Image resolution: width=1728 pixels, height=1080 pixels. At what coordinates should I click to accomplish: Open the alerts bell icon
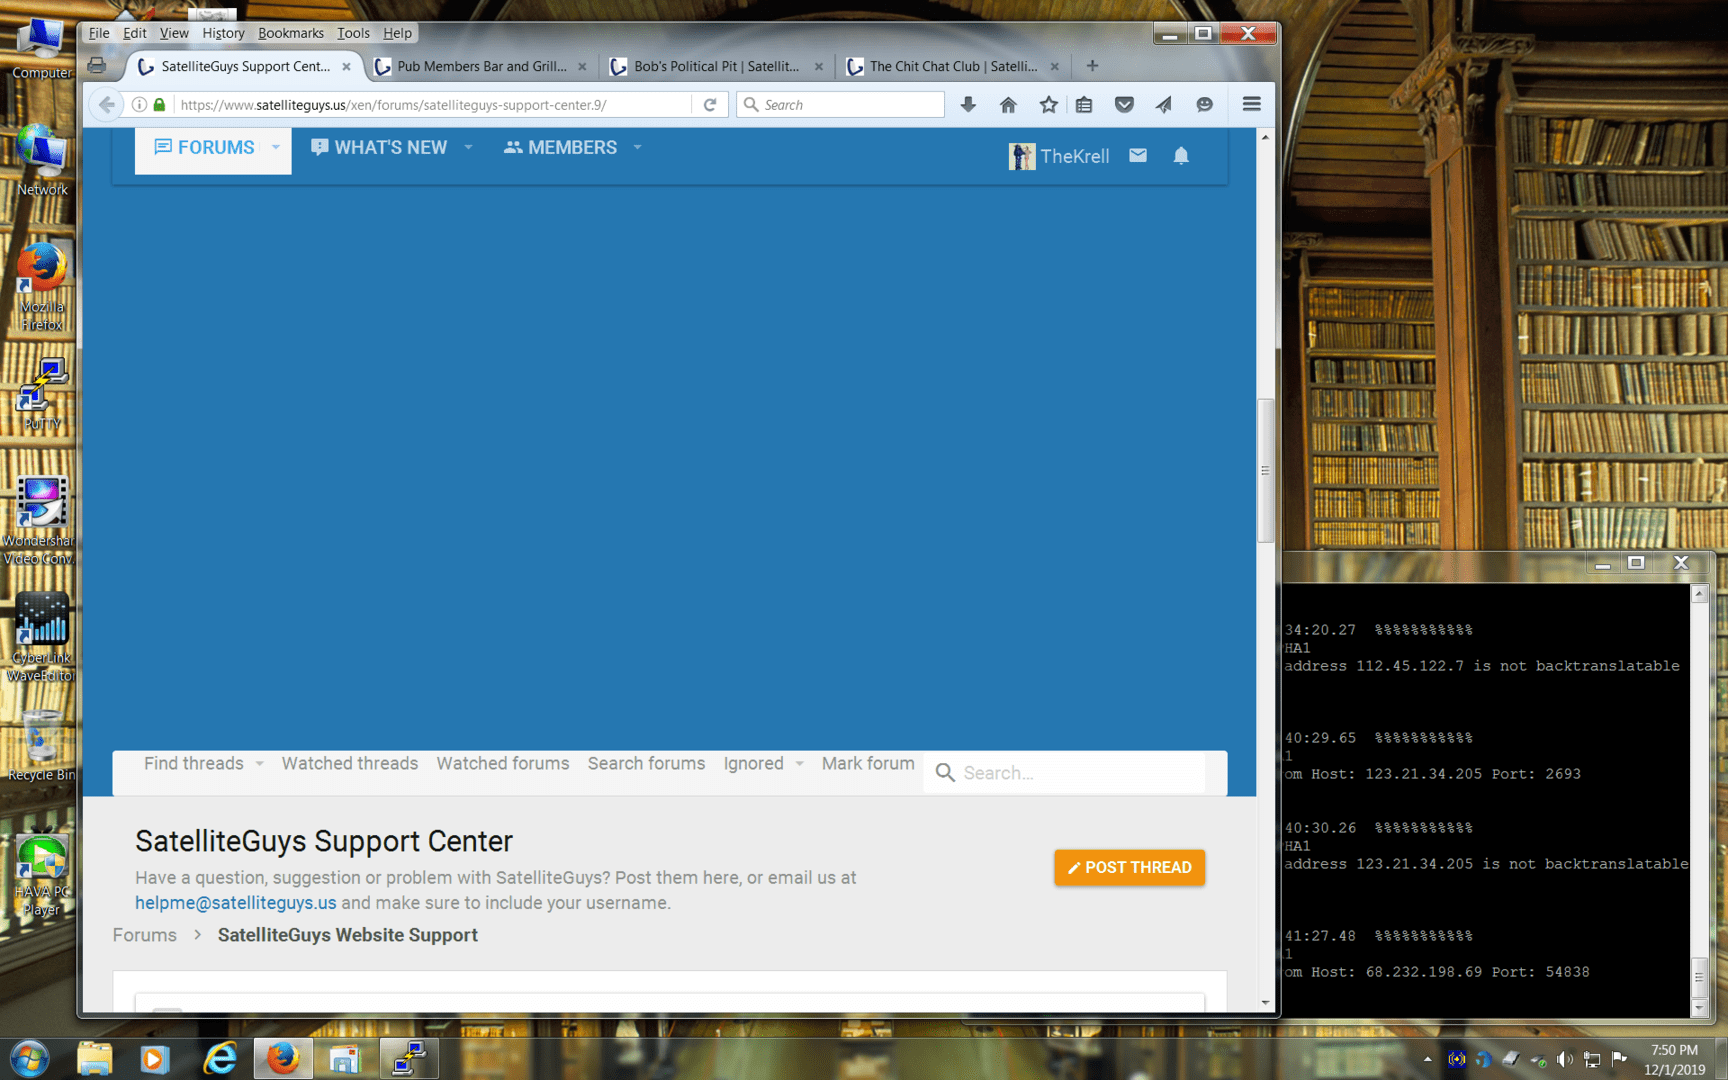pos(1181,156)
